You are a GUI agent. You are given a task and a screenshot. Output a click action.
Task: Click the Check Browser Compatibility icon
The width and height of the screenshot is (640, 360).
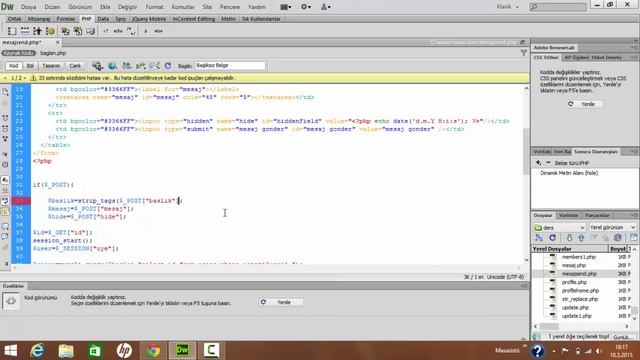[x=155, y=66]
